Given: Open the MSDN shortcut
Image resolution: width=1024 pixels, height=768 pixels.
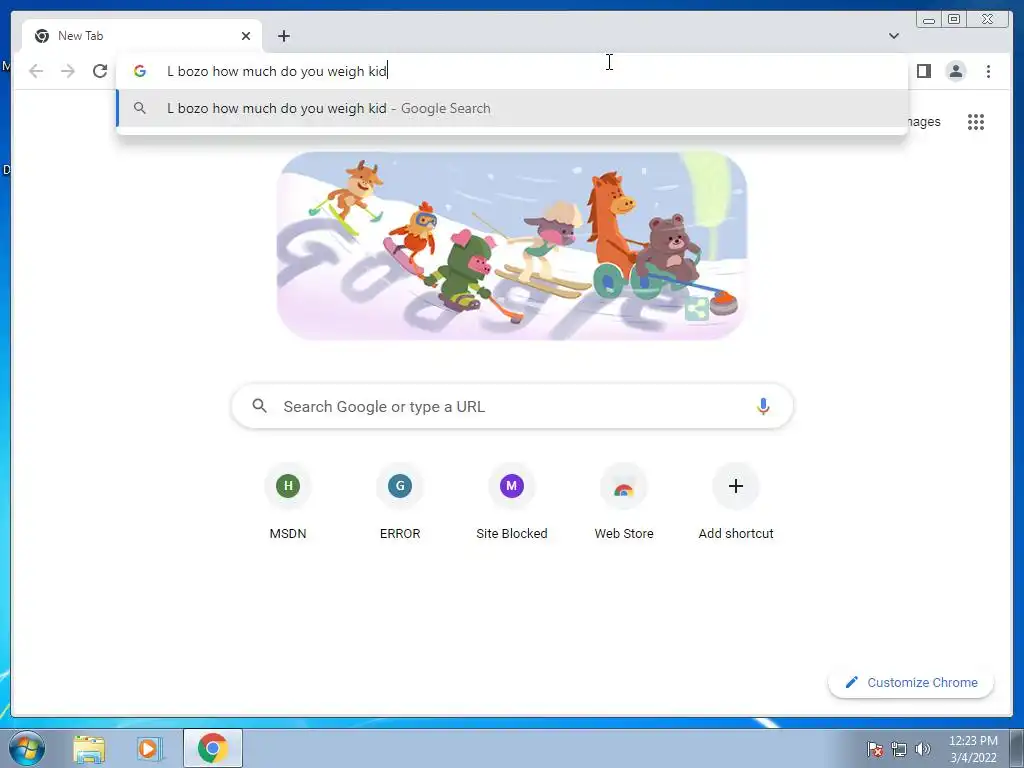Looking at the screenshot, I should [288, 502].
